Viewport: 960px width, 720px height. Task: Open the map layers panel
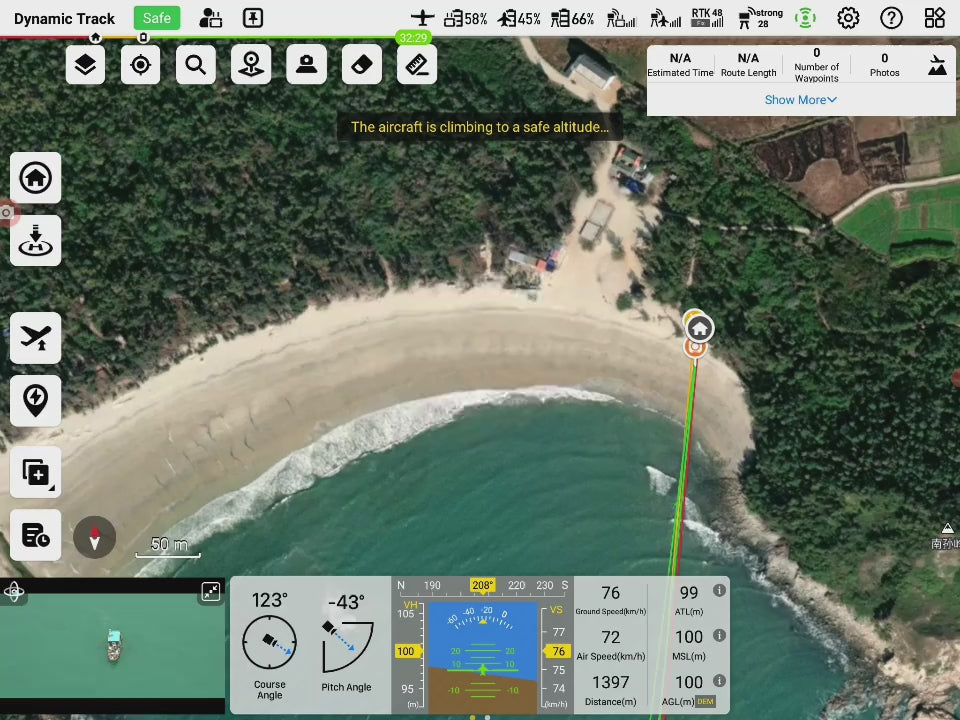(x=86, y=65)
